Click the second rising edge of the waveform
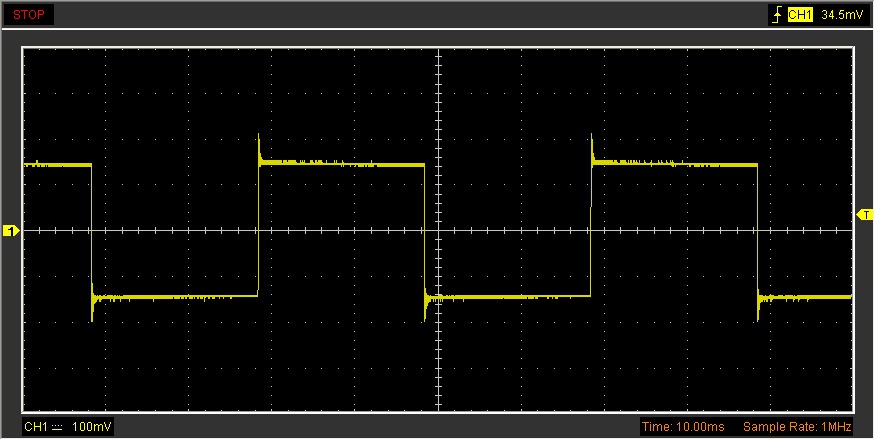 (591, 230)
